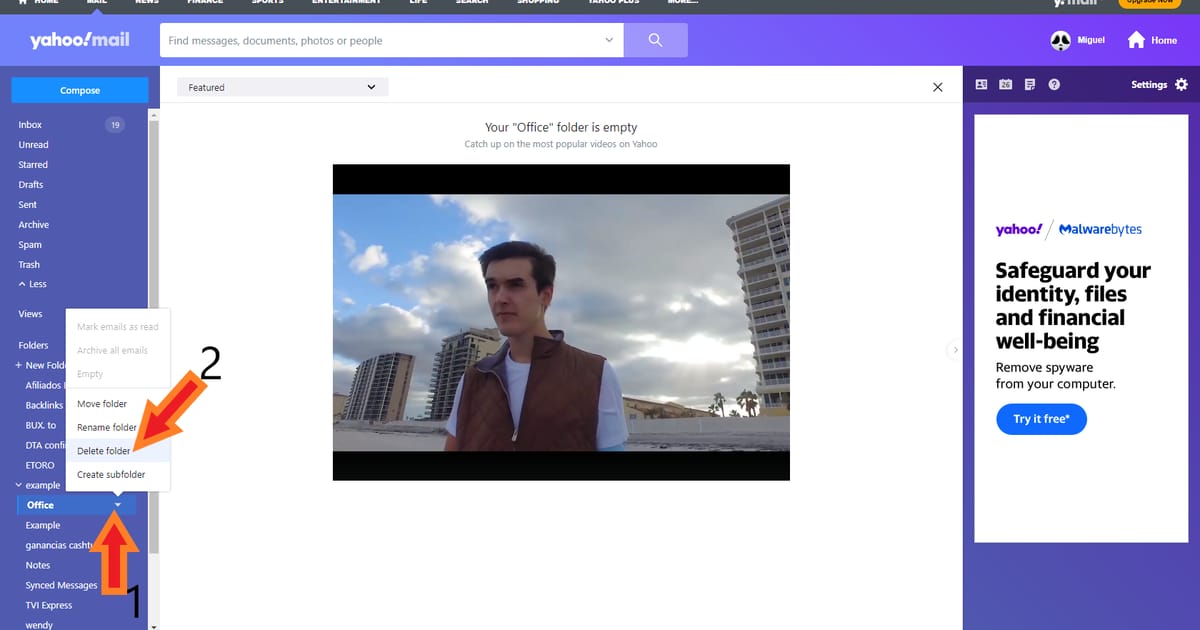The width and height of the screenshot is (1200, 630).
Task: Click the Home house icon
Action: (1136, 40)
